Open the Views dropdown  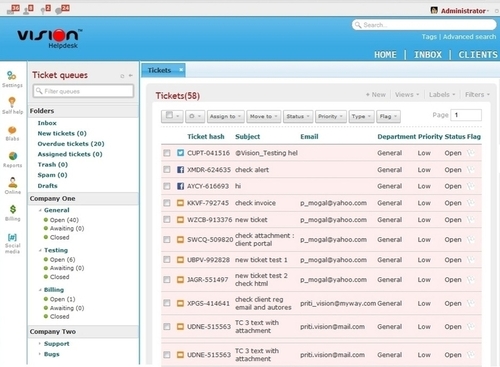coord(407,95)
